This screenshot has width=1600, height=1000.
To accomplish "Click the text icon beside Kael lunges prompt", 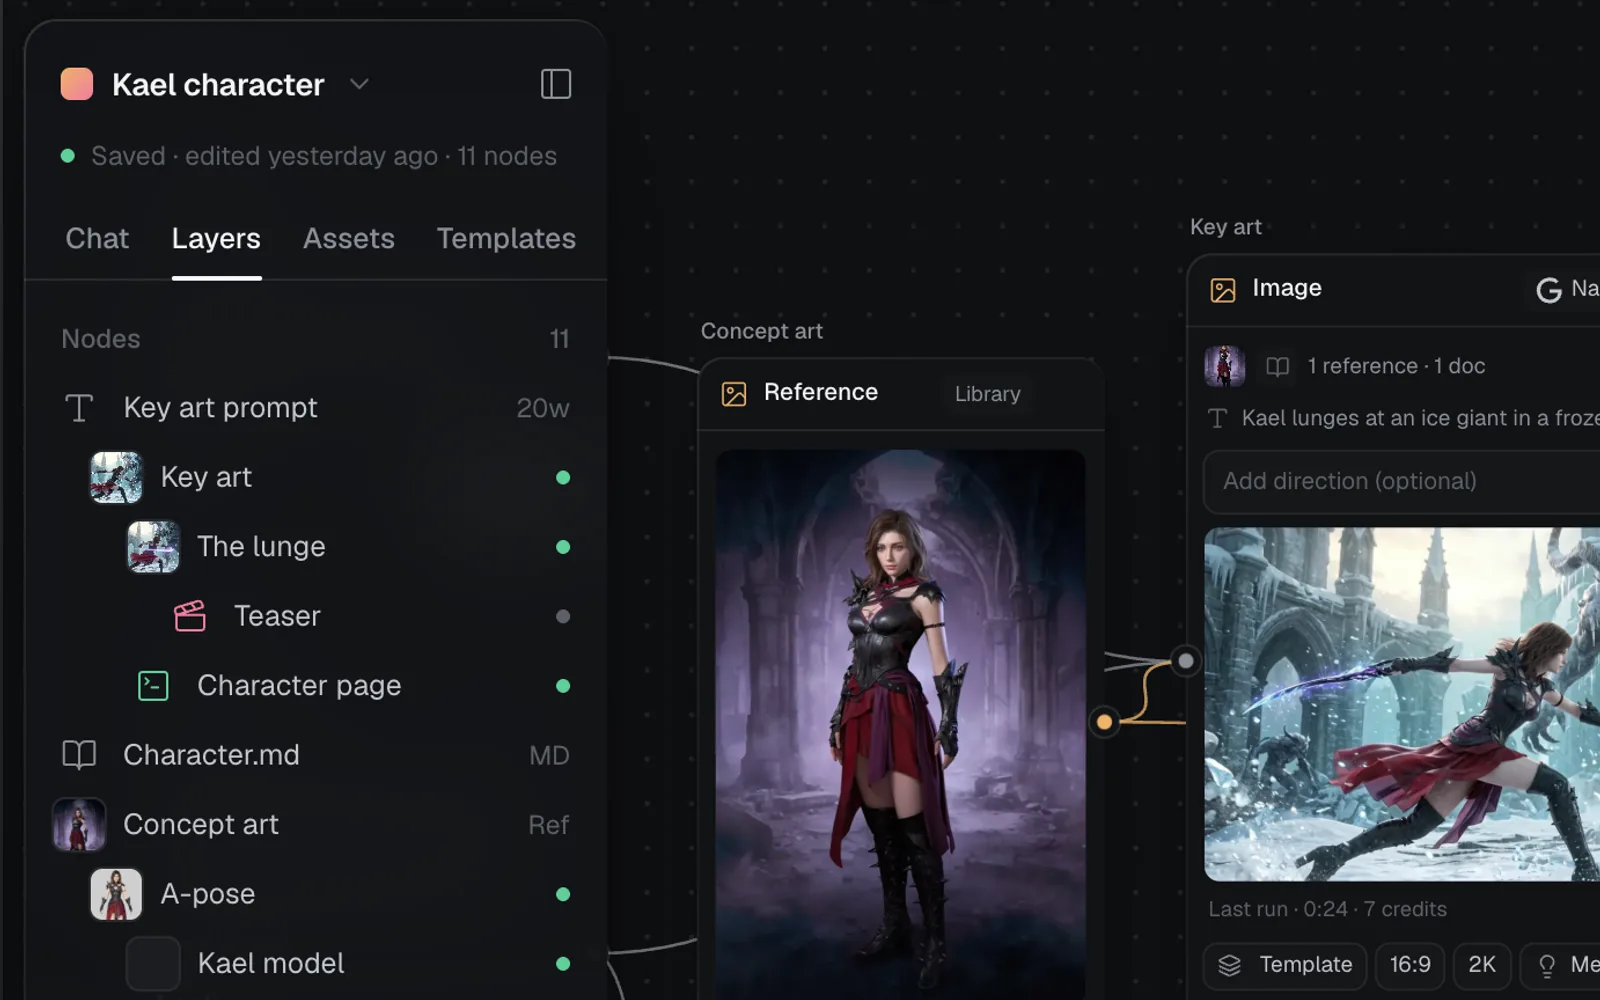I will tap(1217, 418).
